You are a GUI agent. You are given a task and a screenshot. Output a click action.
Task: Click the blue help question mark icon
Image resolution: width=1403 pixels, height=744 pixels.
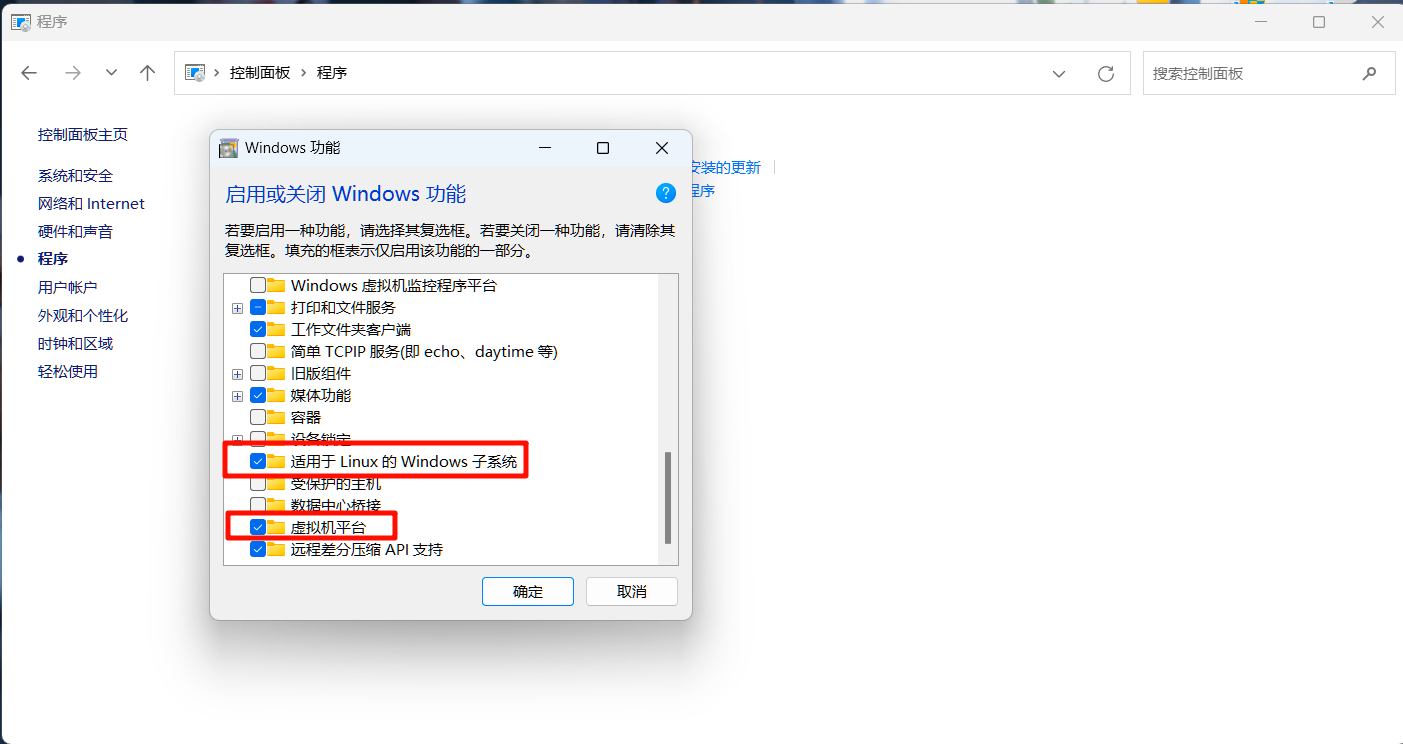point(666,193)
